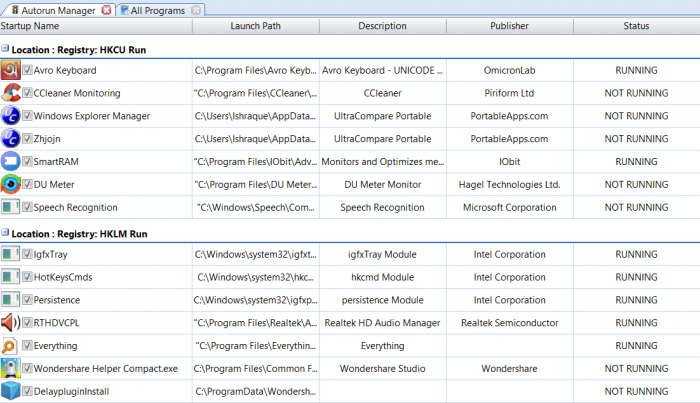700x403 pixels.
Task: Click the CCleaner Monitoring icon
Action: tap(11, 93)
